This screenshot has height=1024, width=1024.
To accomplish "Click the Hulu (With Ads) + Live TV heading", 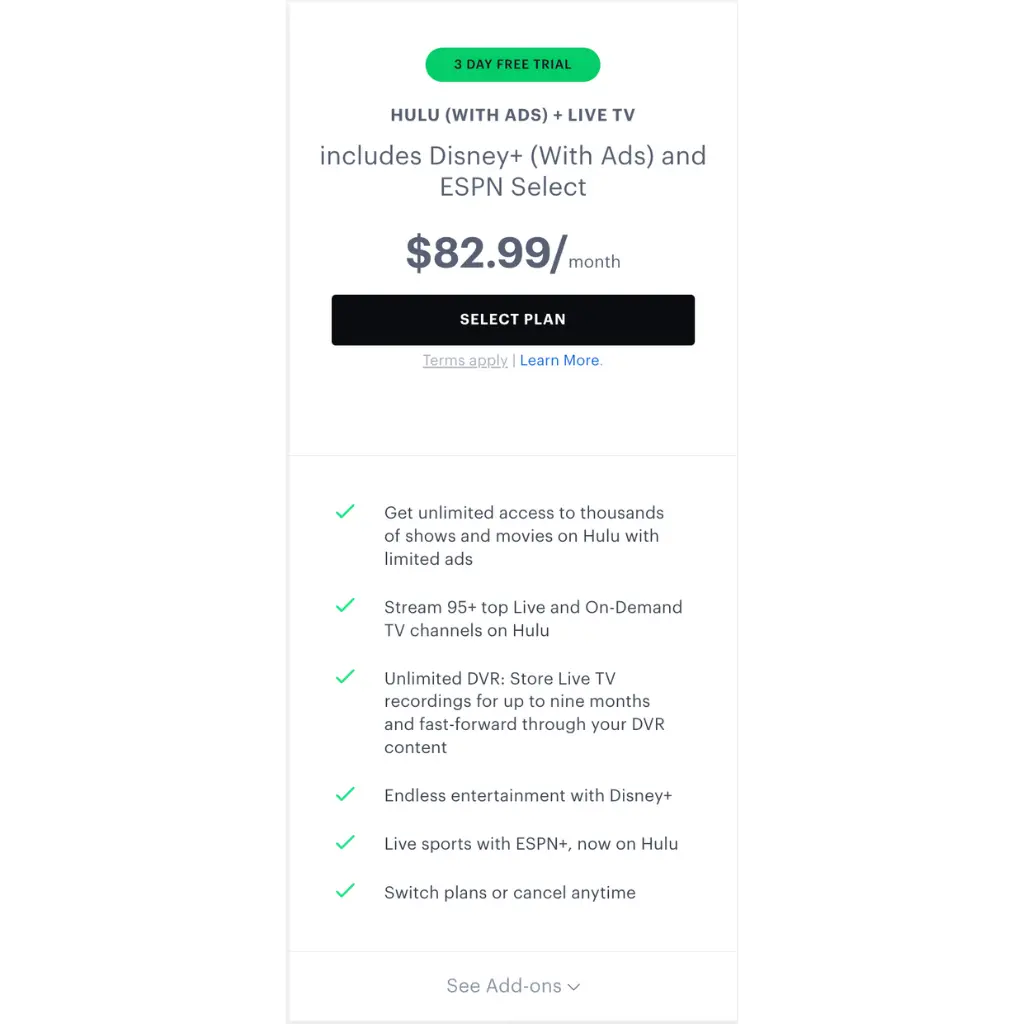I will click(512, 115).
